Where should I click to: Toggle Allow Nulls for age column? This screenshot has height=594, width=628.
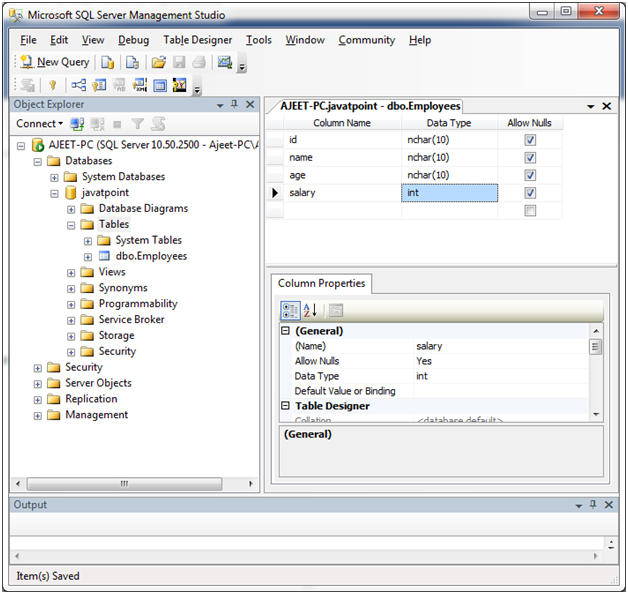click(530, 175)
